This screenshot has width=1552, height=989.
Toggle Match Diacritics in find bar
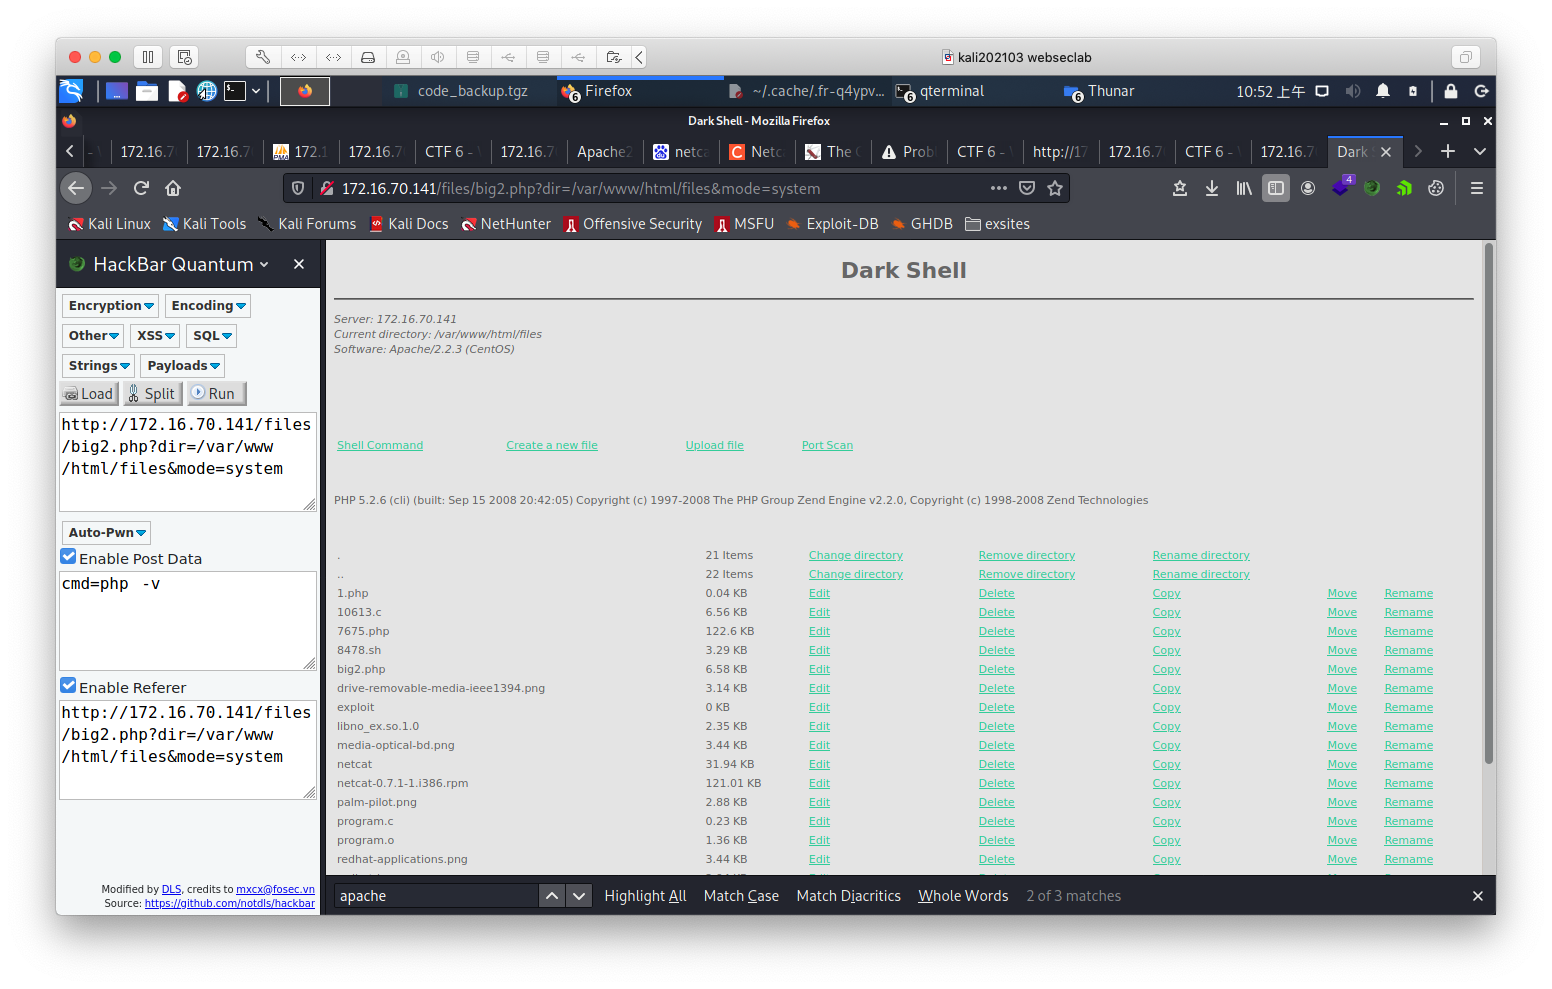coord(848,896)
